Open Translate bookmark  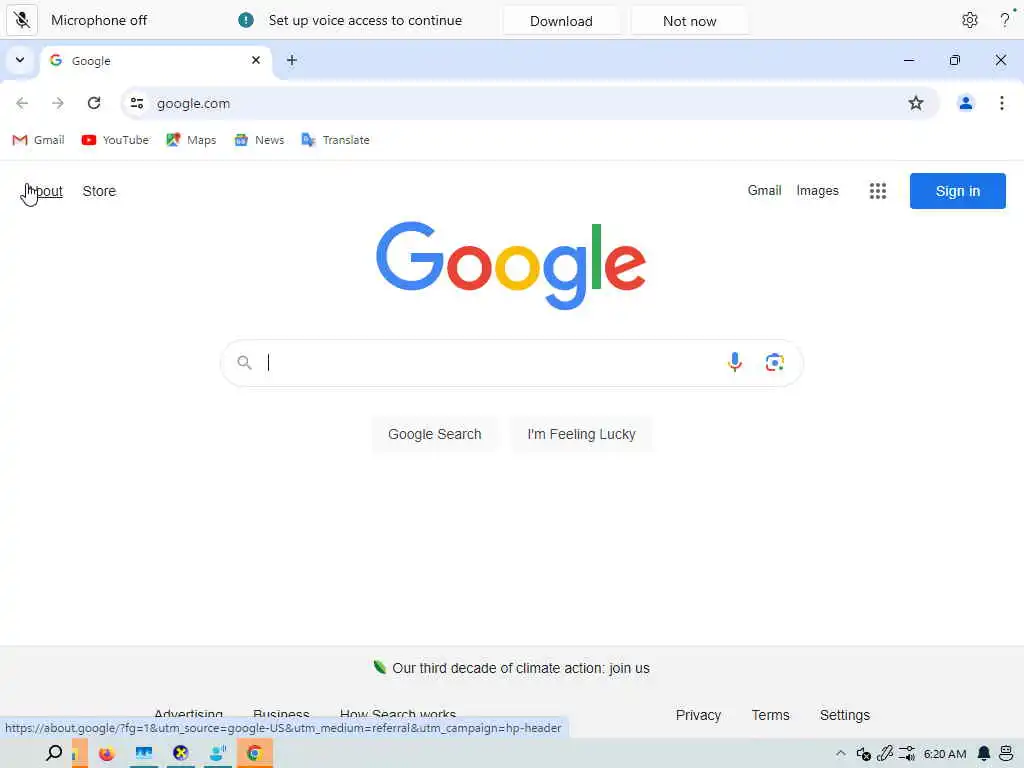[335, 140]
